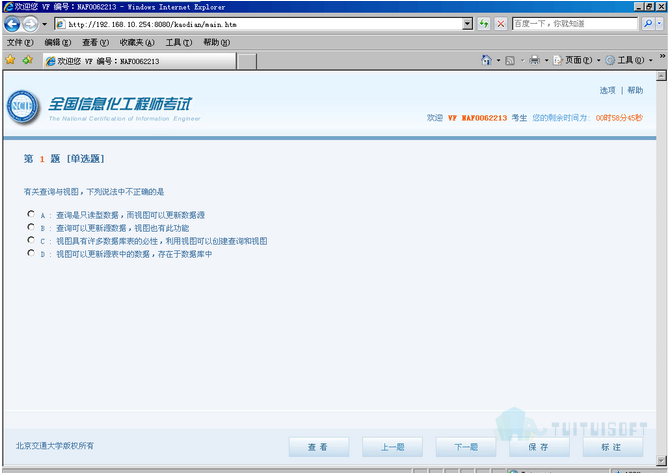Image resolution: width=669 pixels, height=473 pixels.
Task: Click the 下一题 next question button
Action: point(466,447)
